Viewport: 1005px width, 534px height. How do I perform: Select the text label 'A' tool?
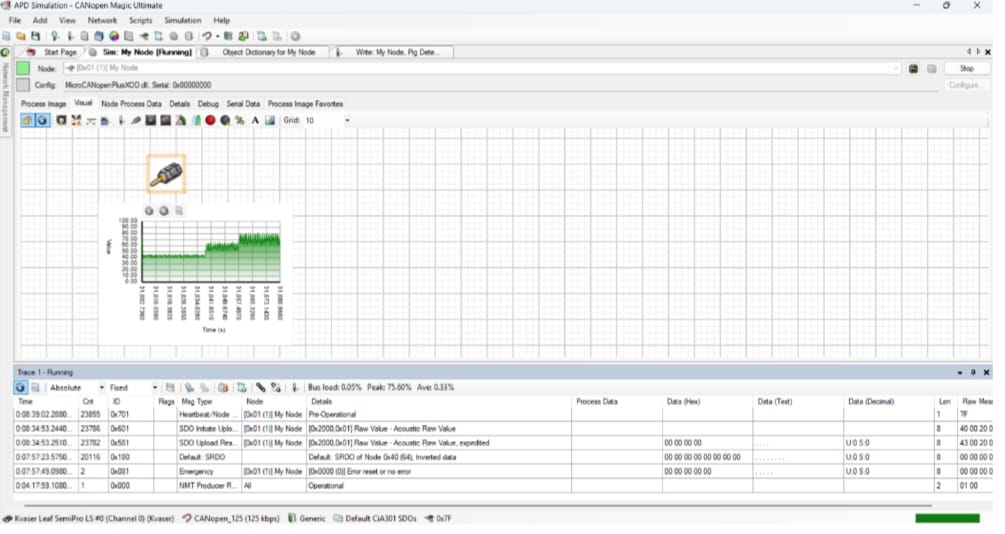click(255, 120)
